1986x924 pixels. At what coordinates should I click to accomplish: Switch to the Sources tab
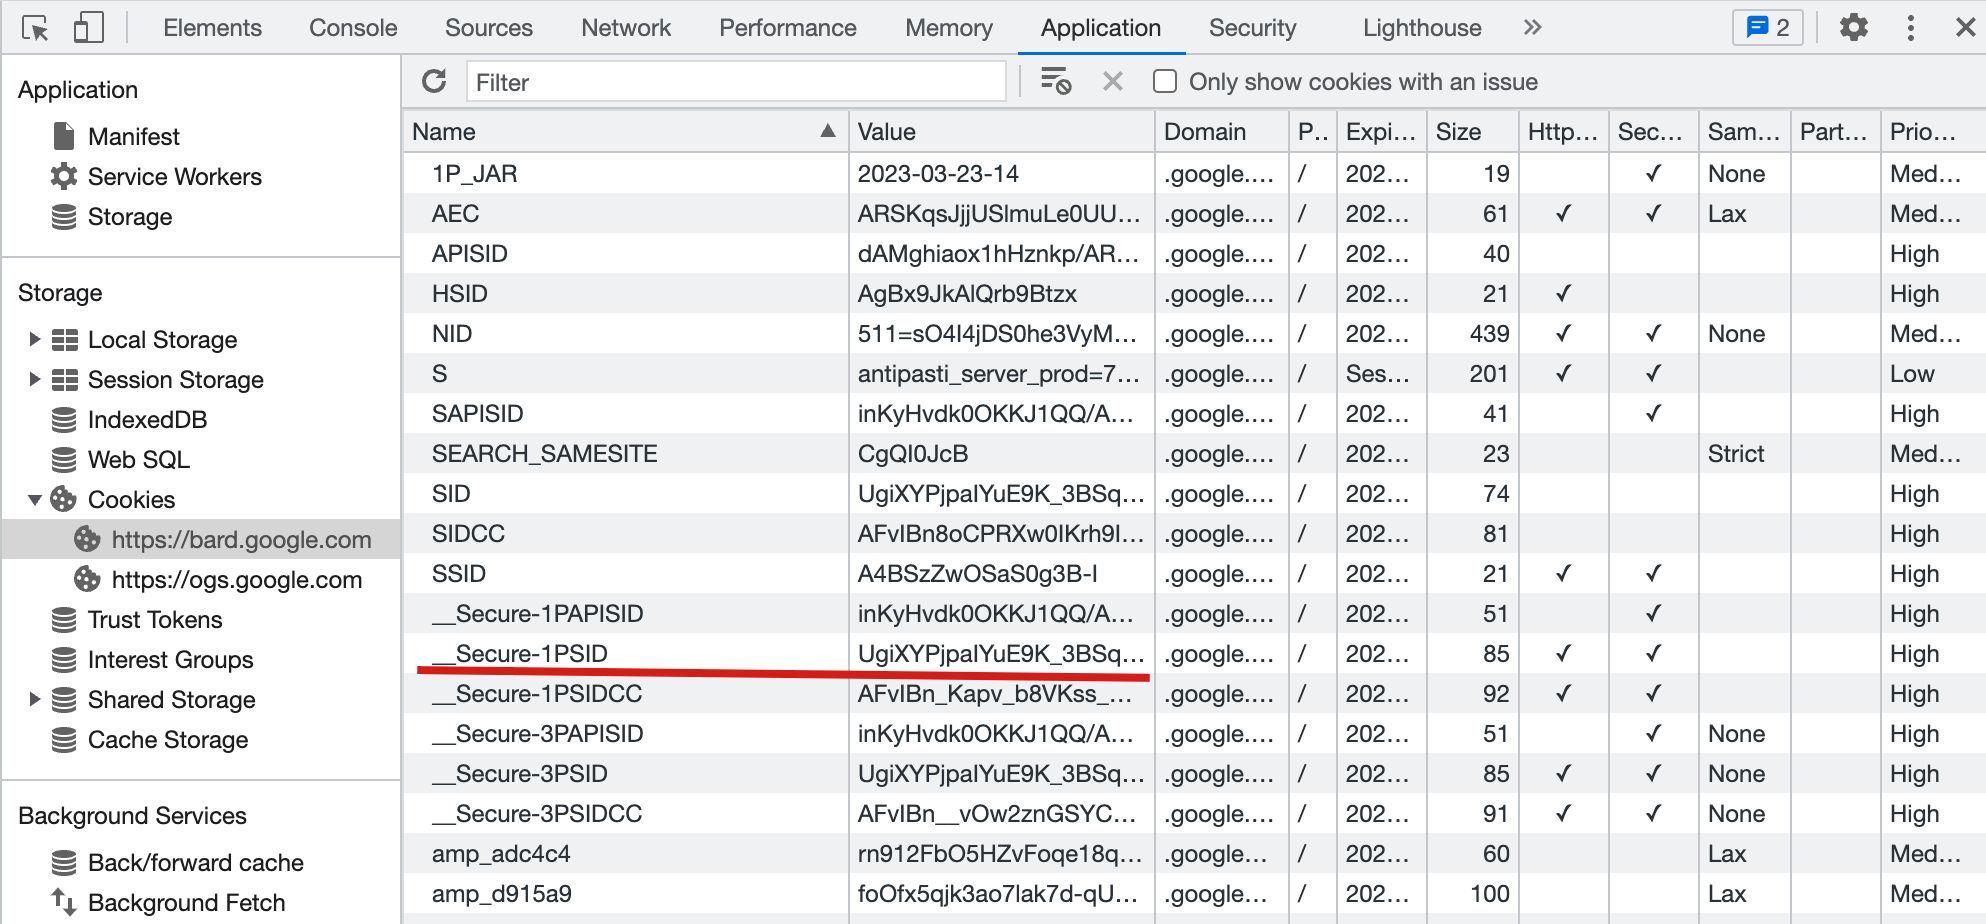coord(489,28)
